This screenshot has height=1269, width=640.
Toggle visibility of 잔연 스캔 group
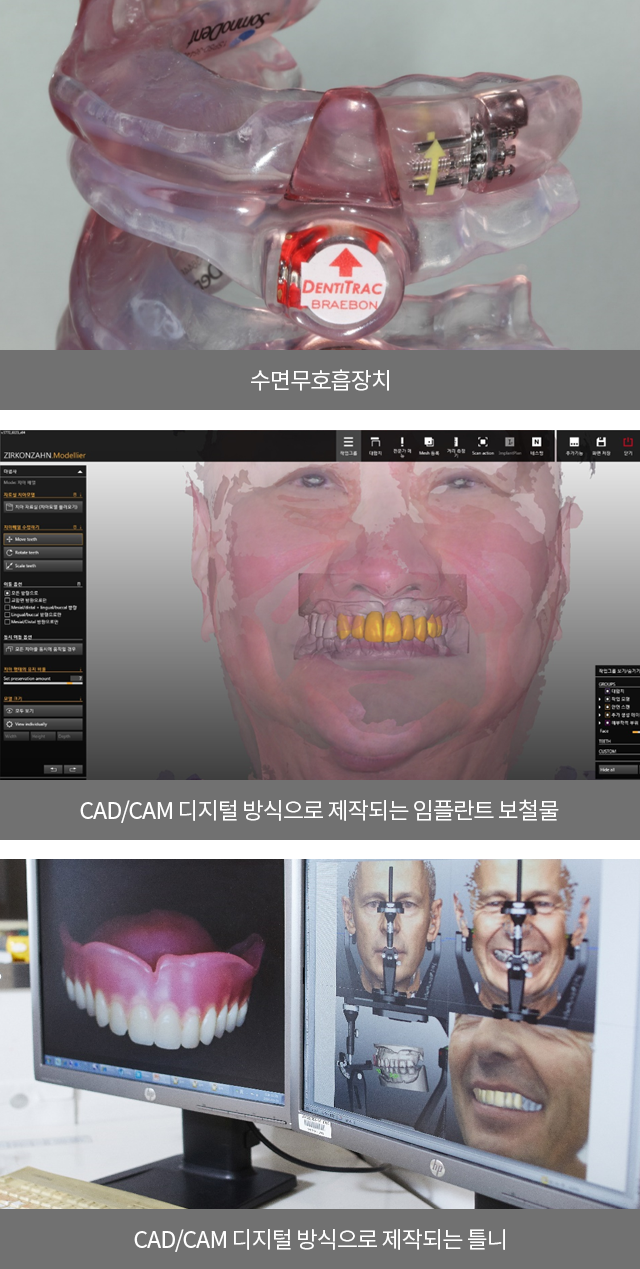(x=608, y=707)
